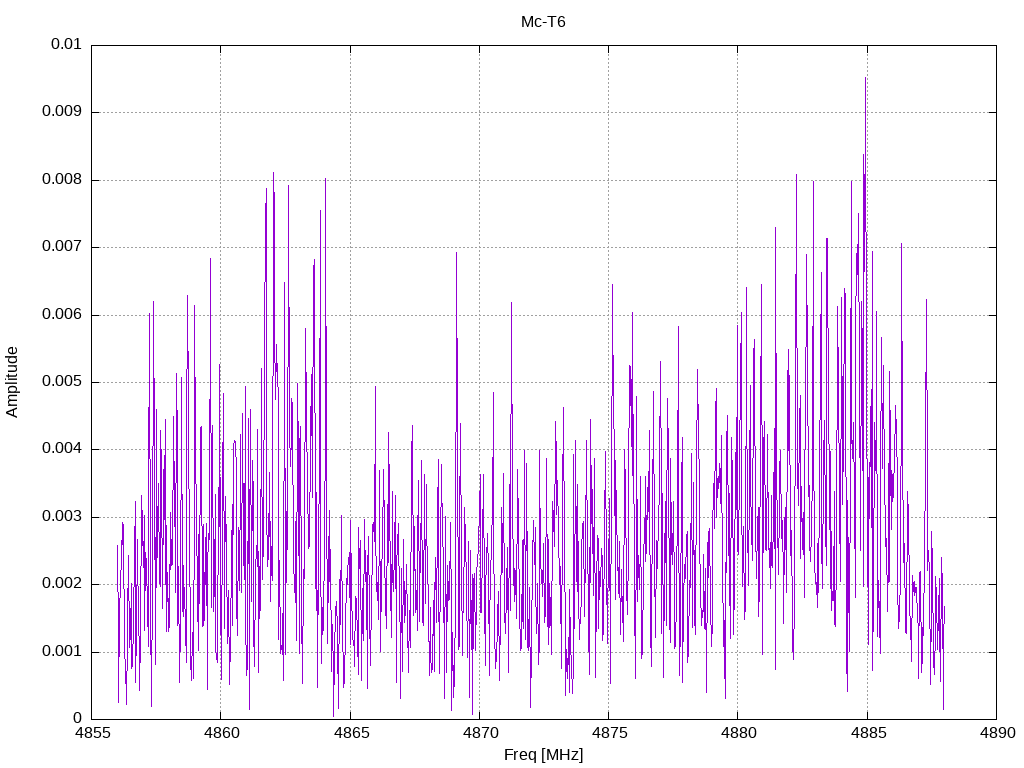This screenshot has height=768, width=1024.
Task: Click the Freq [MHz] x-axis label
Action: pyautogui.click(x=543, y=755)
